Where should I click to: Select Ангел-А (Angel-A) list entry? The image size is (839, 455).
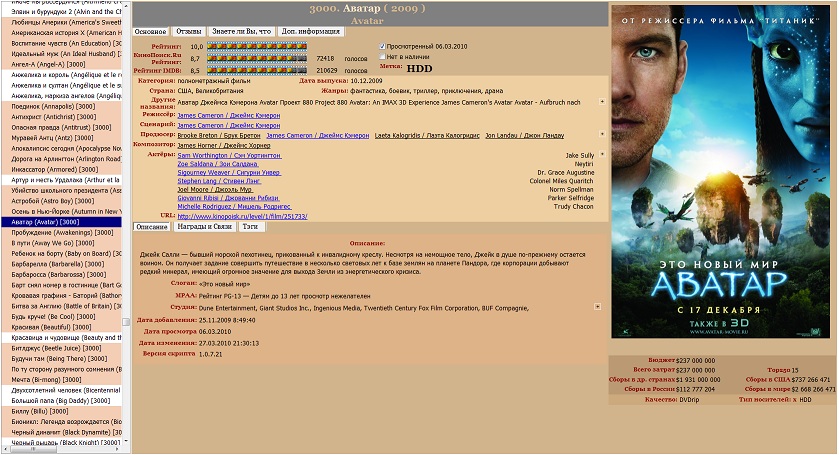coord(62,64)
